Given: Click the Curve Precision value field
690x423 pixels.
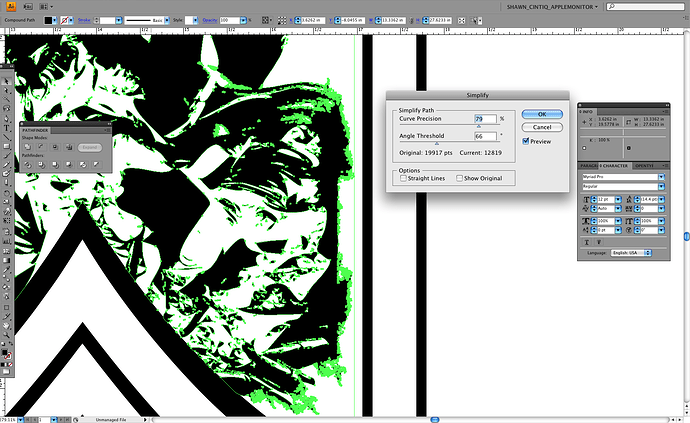Looking at the screenshot, I should (x=485, y=119).
